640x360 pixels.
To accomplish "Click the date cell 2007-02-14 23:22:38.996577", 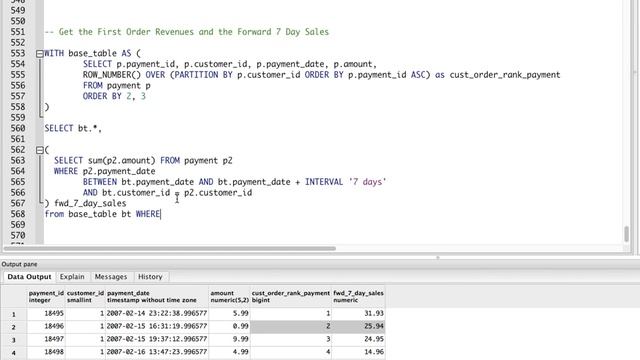I will pos(157,313).
